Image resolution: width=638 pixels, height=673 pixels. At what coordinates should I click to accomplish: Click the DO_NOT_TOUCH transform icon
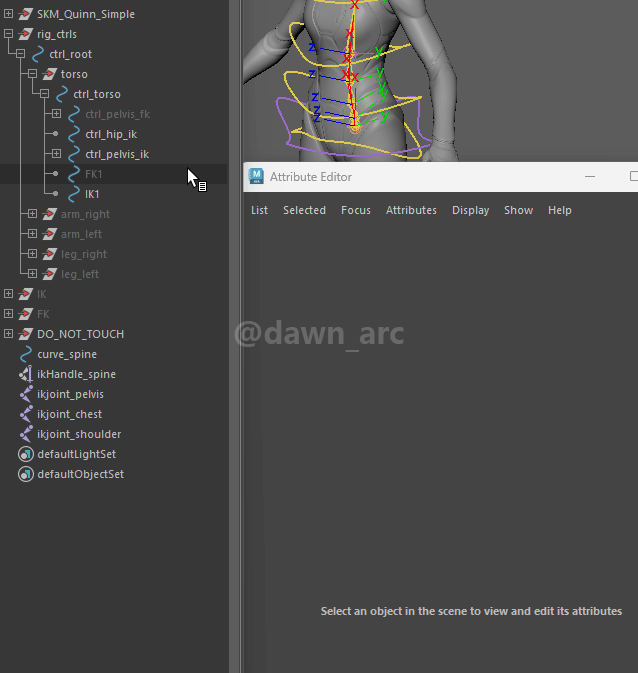[x=26, y=333]
